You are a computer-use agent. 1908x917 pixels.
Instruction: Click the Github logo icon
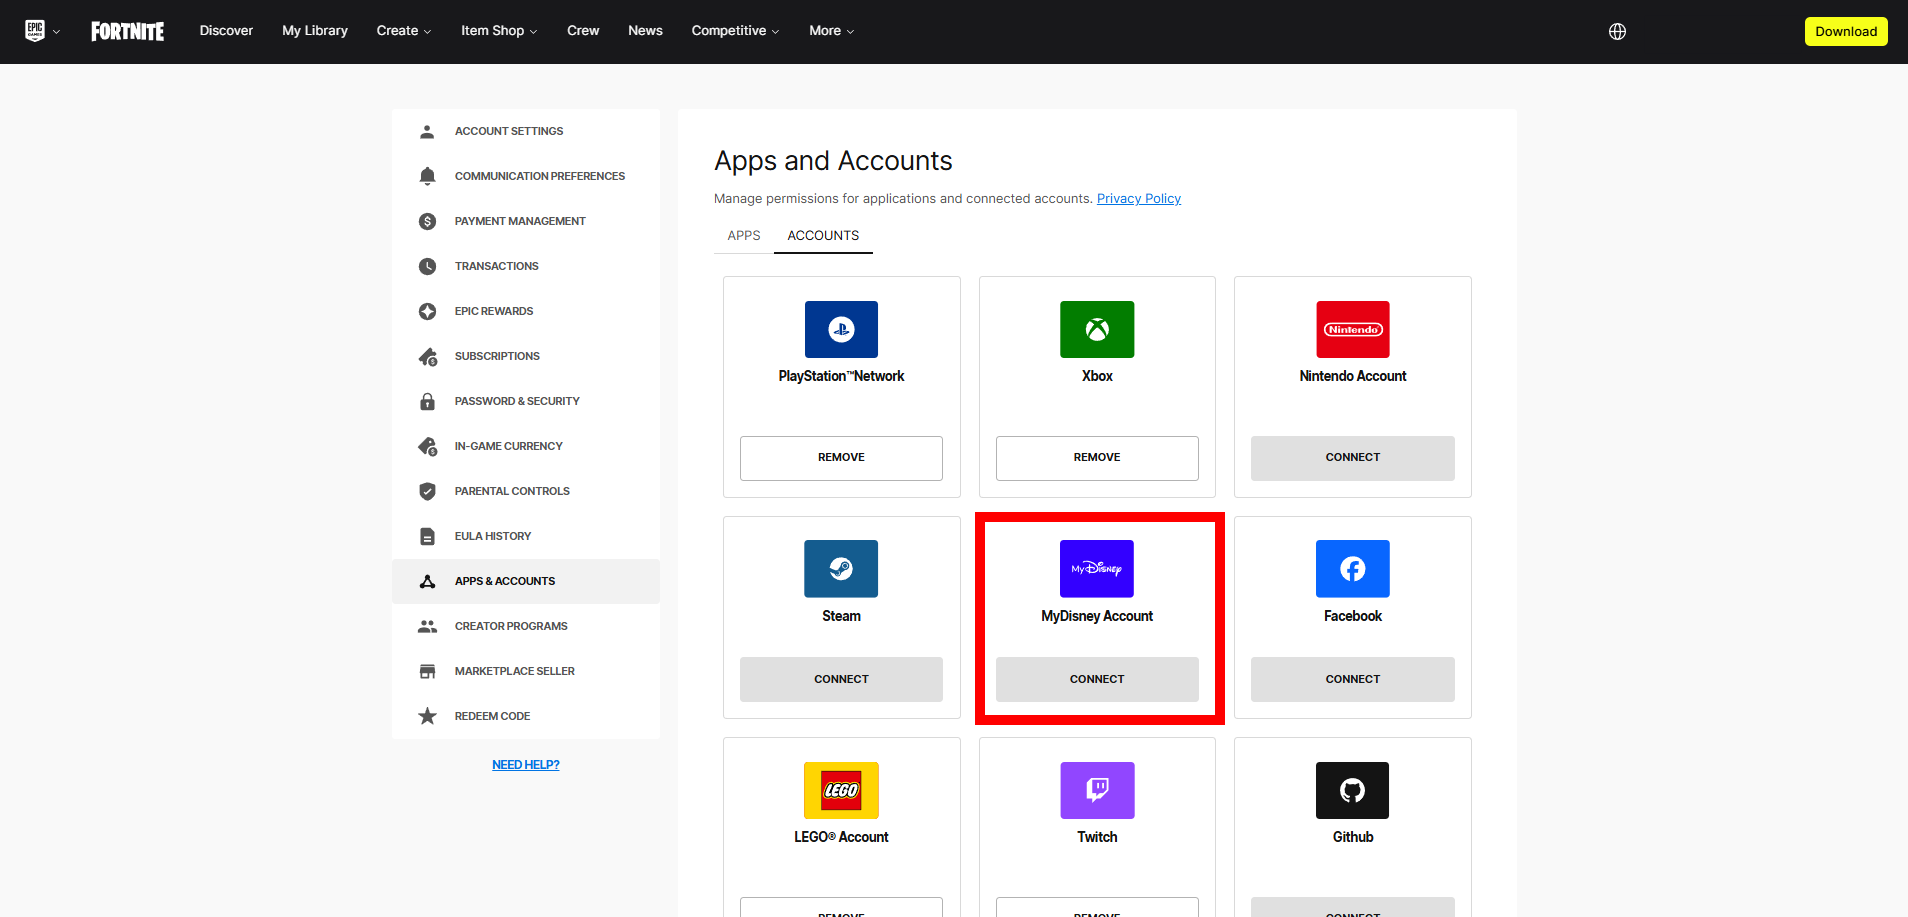click(1352, 790)
